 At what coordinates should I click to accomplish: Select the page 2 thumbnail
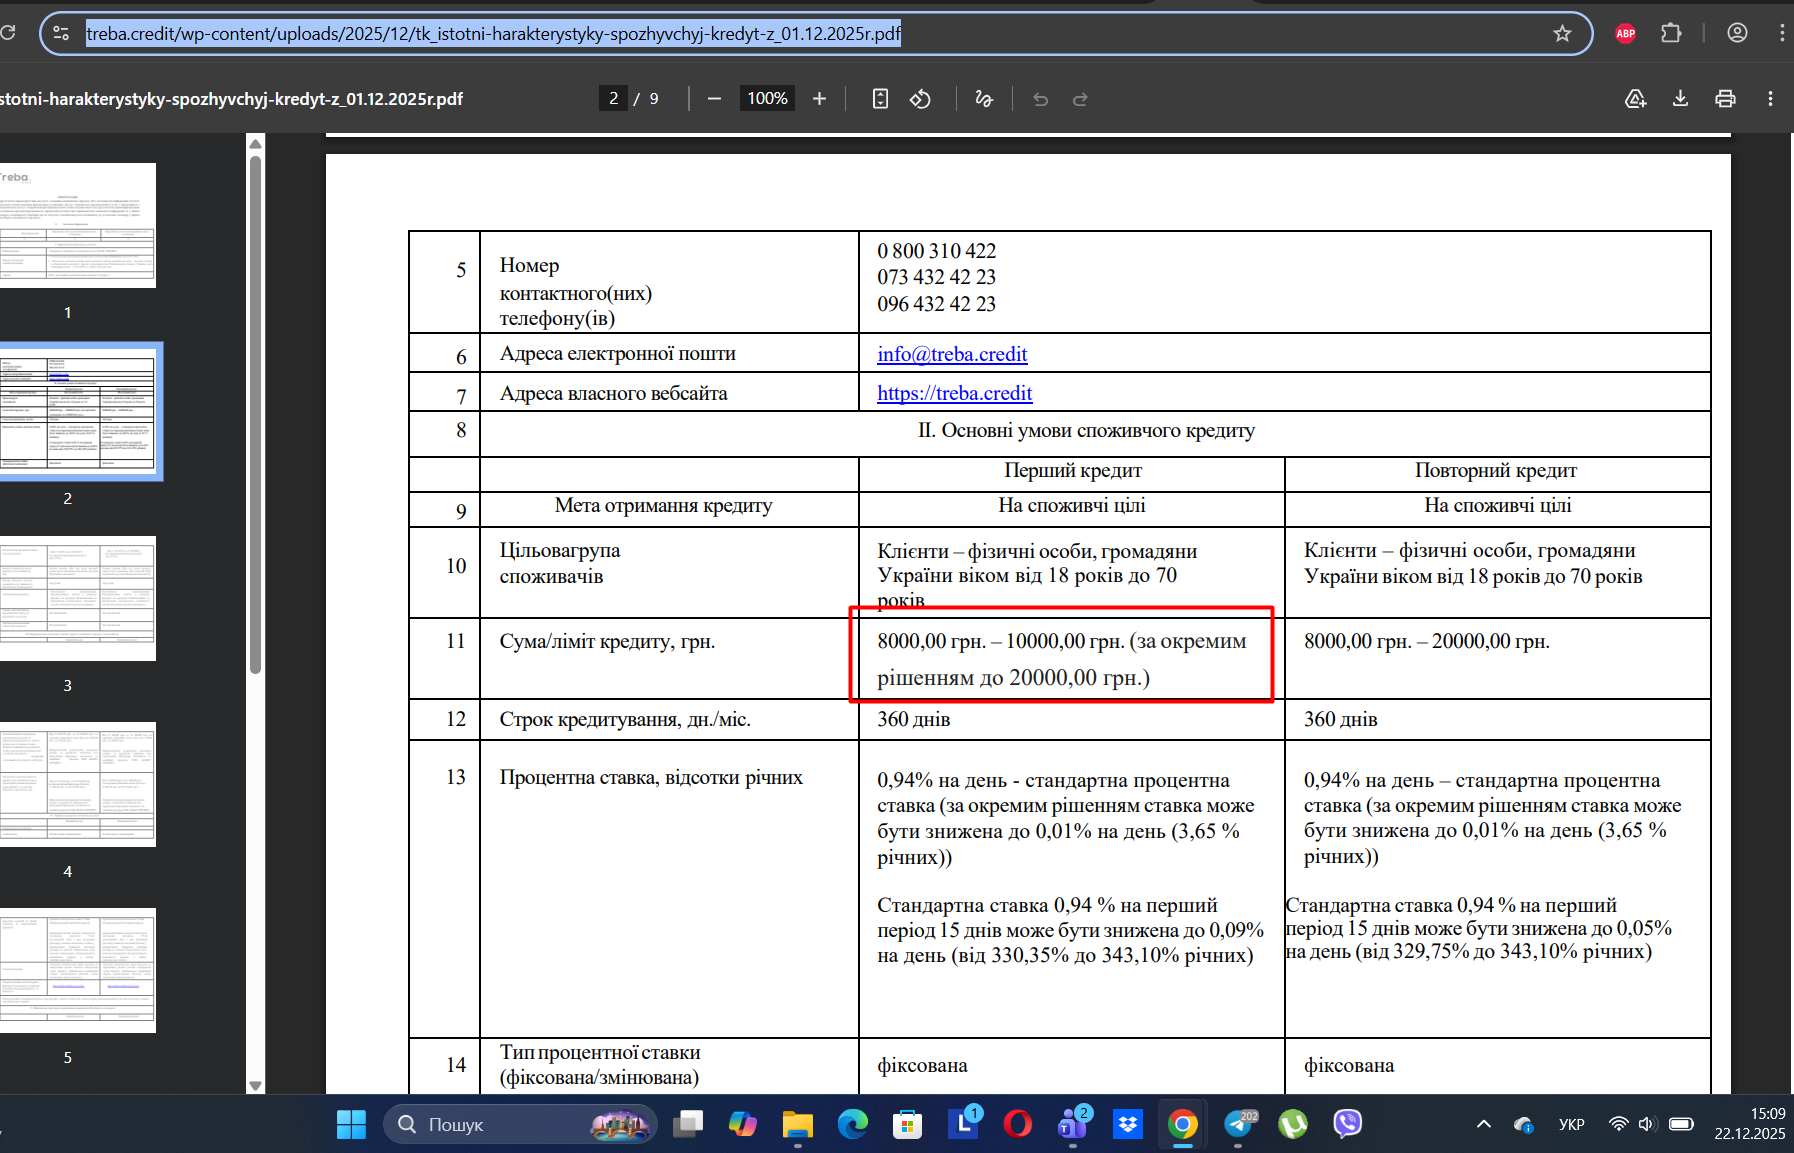pos(78,411)
